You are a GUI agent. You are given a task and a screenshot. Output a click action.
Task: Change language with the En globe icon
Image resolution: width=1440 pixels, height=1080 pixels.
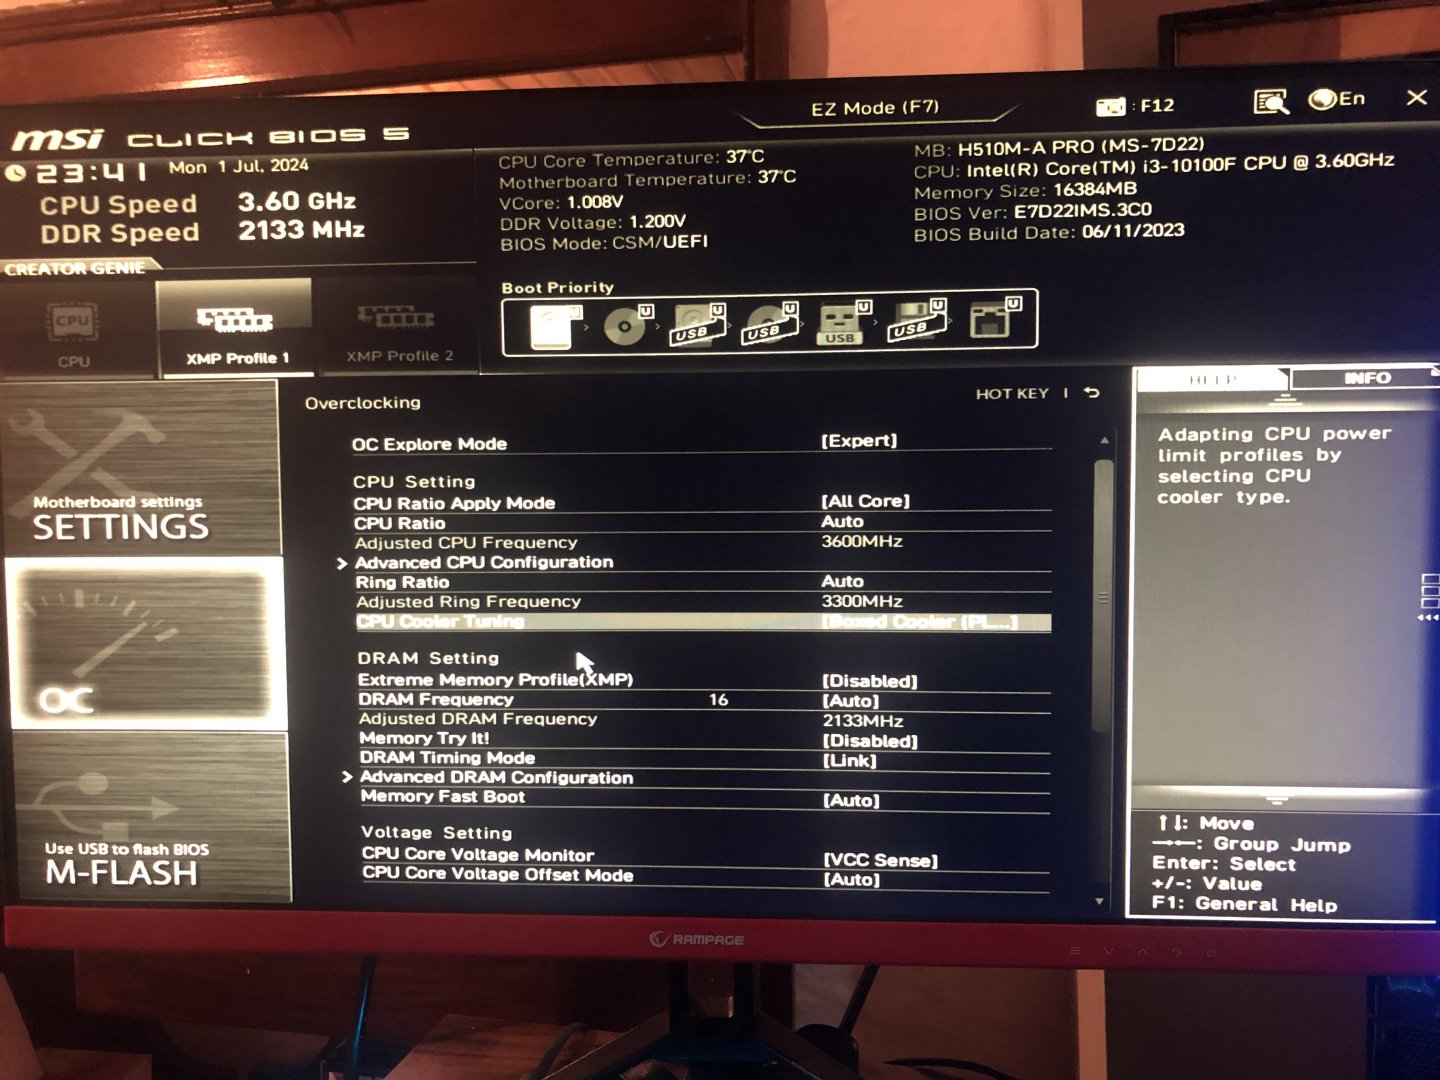click(x=1337, y=99)
